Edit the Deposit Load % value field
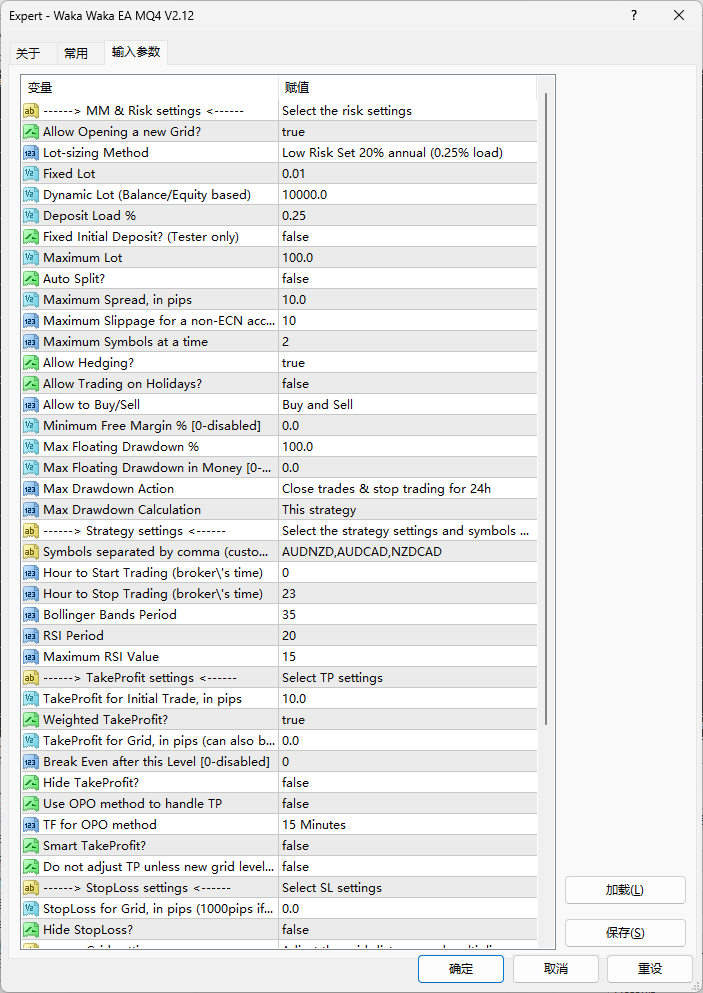Viewport: 703px width, 993px height. tap(406, 216)
